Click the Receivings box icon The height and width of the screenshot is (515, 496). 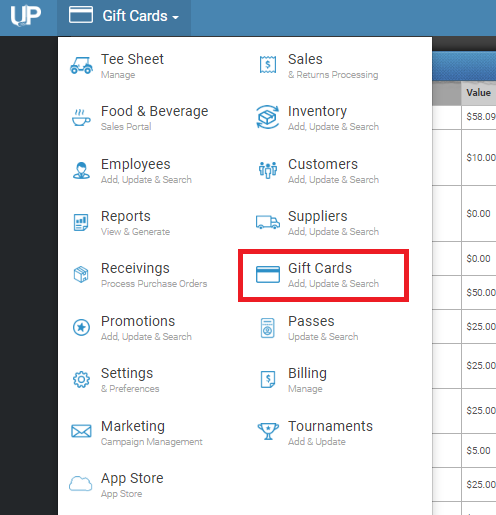(x=81, y=274)
